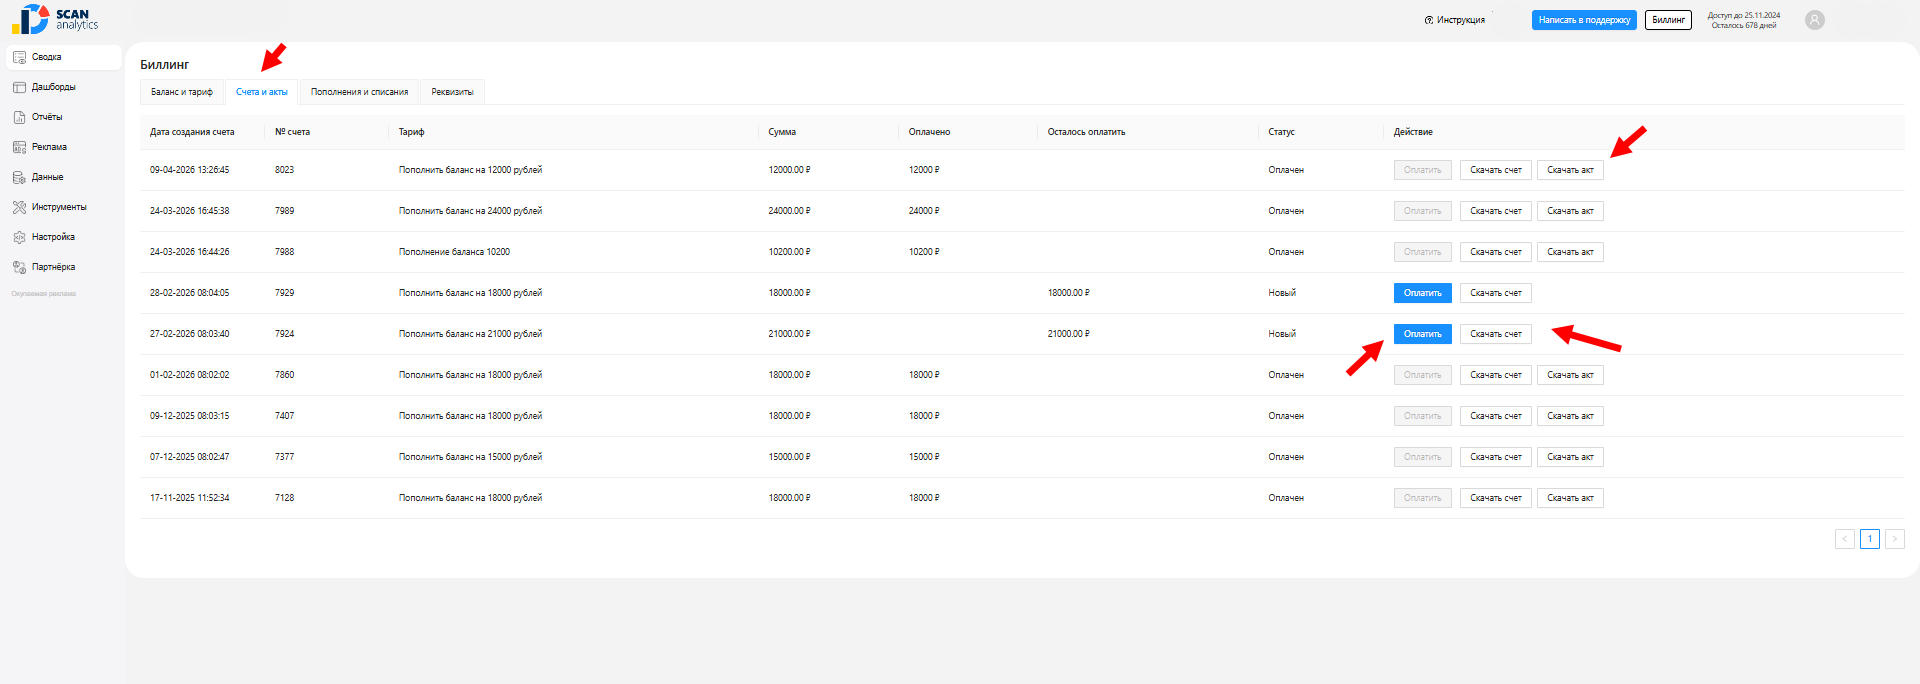Click Пополнить баланс на 15000 рублей
The height and width of the screenshot is (684, 1920).
(470, 457)
